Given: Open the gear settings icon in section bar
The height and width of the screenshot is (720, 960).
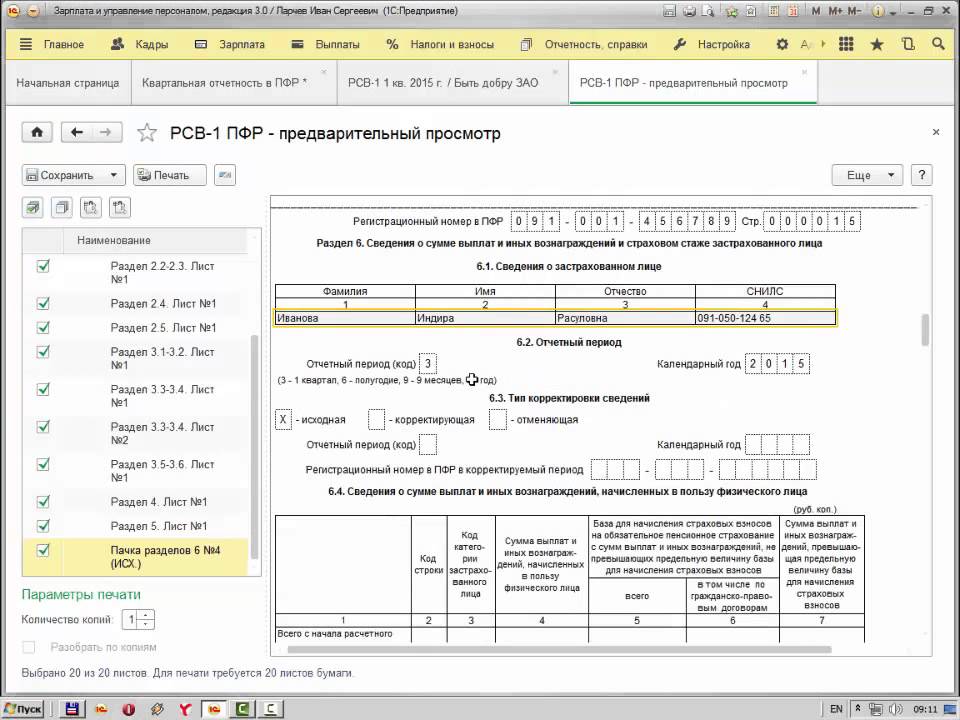Looking at the screenshot, I should tap(782, 44).
